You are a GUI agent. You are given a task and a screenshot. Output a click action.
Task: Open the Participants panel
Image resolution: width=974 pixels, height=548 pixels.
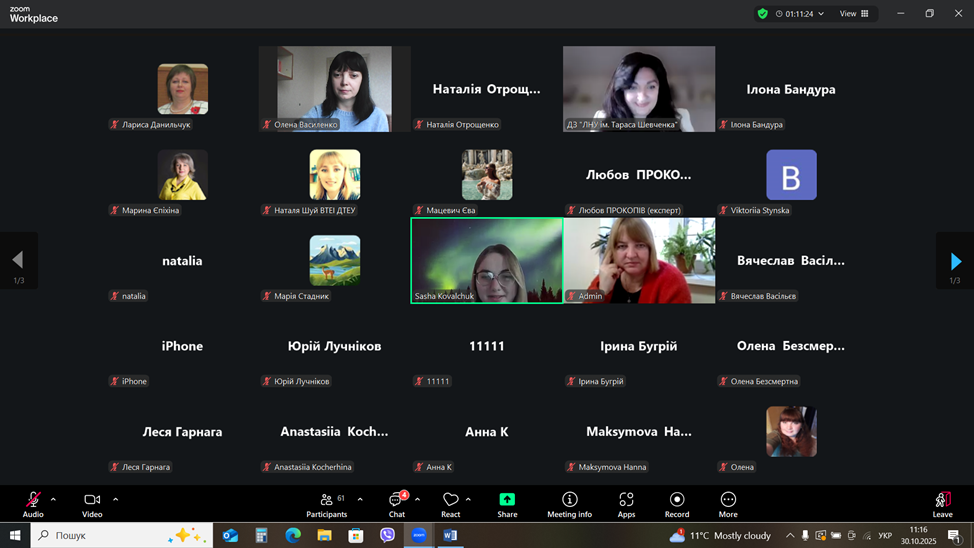[x=327, y=504]
